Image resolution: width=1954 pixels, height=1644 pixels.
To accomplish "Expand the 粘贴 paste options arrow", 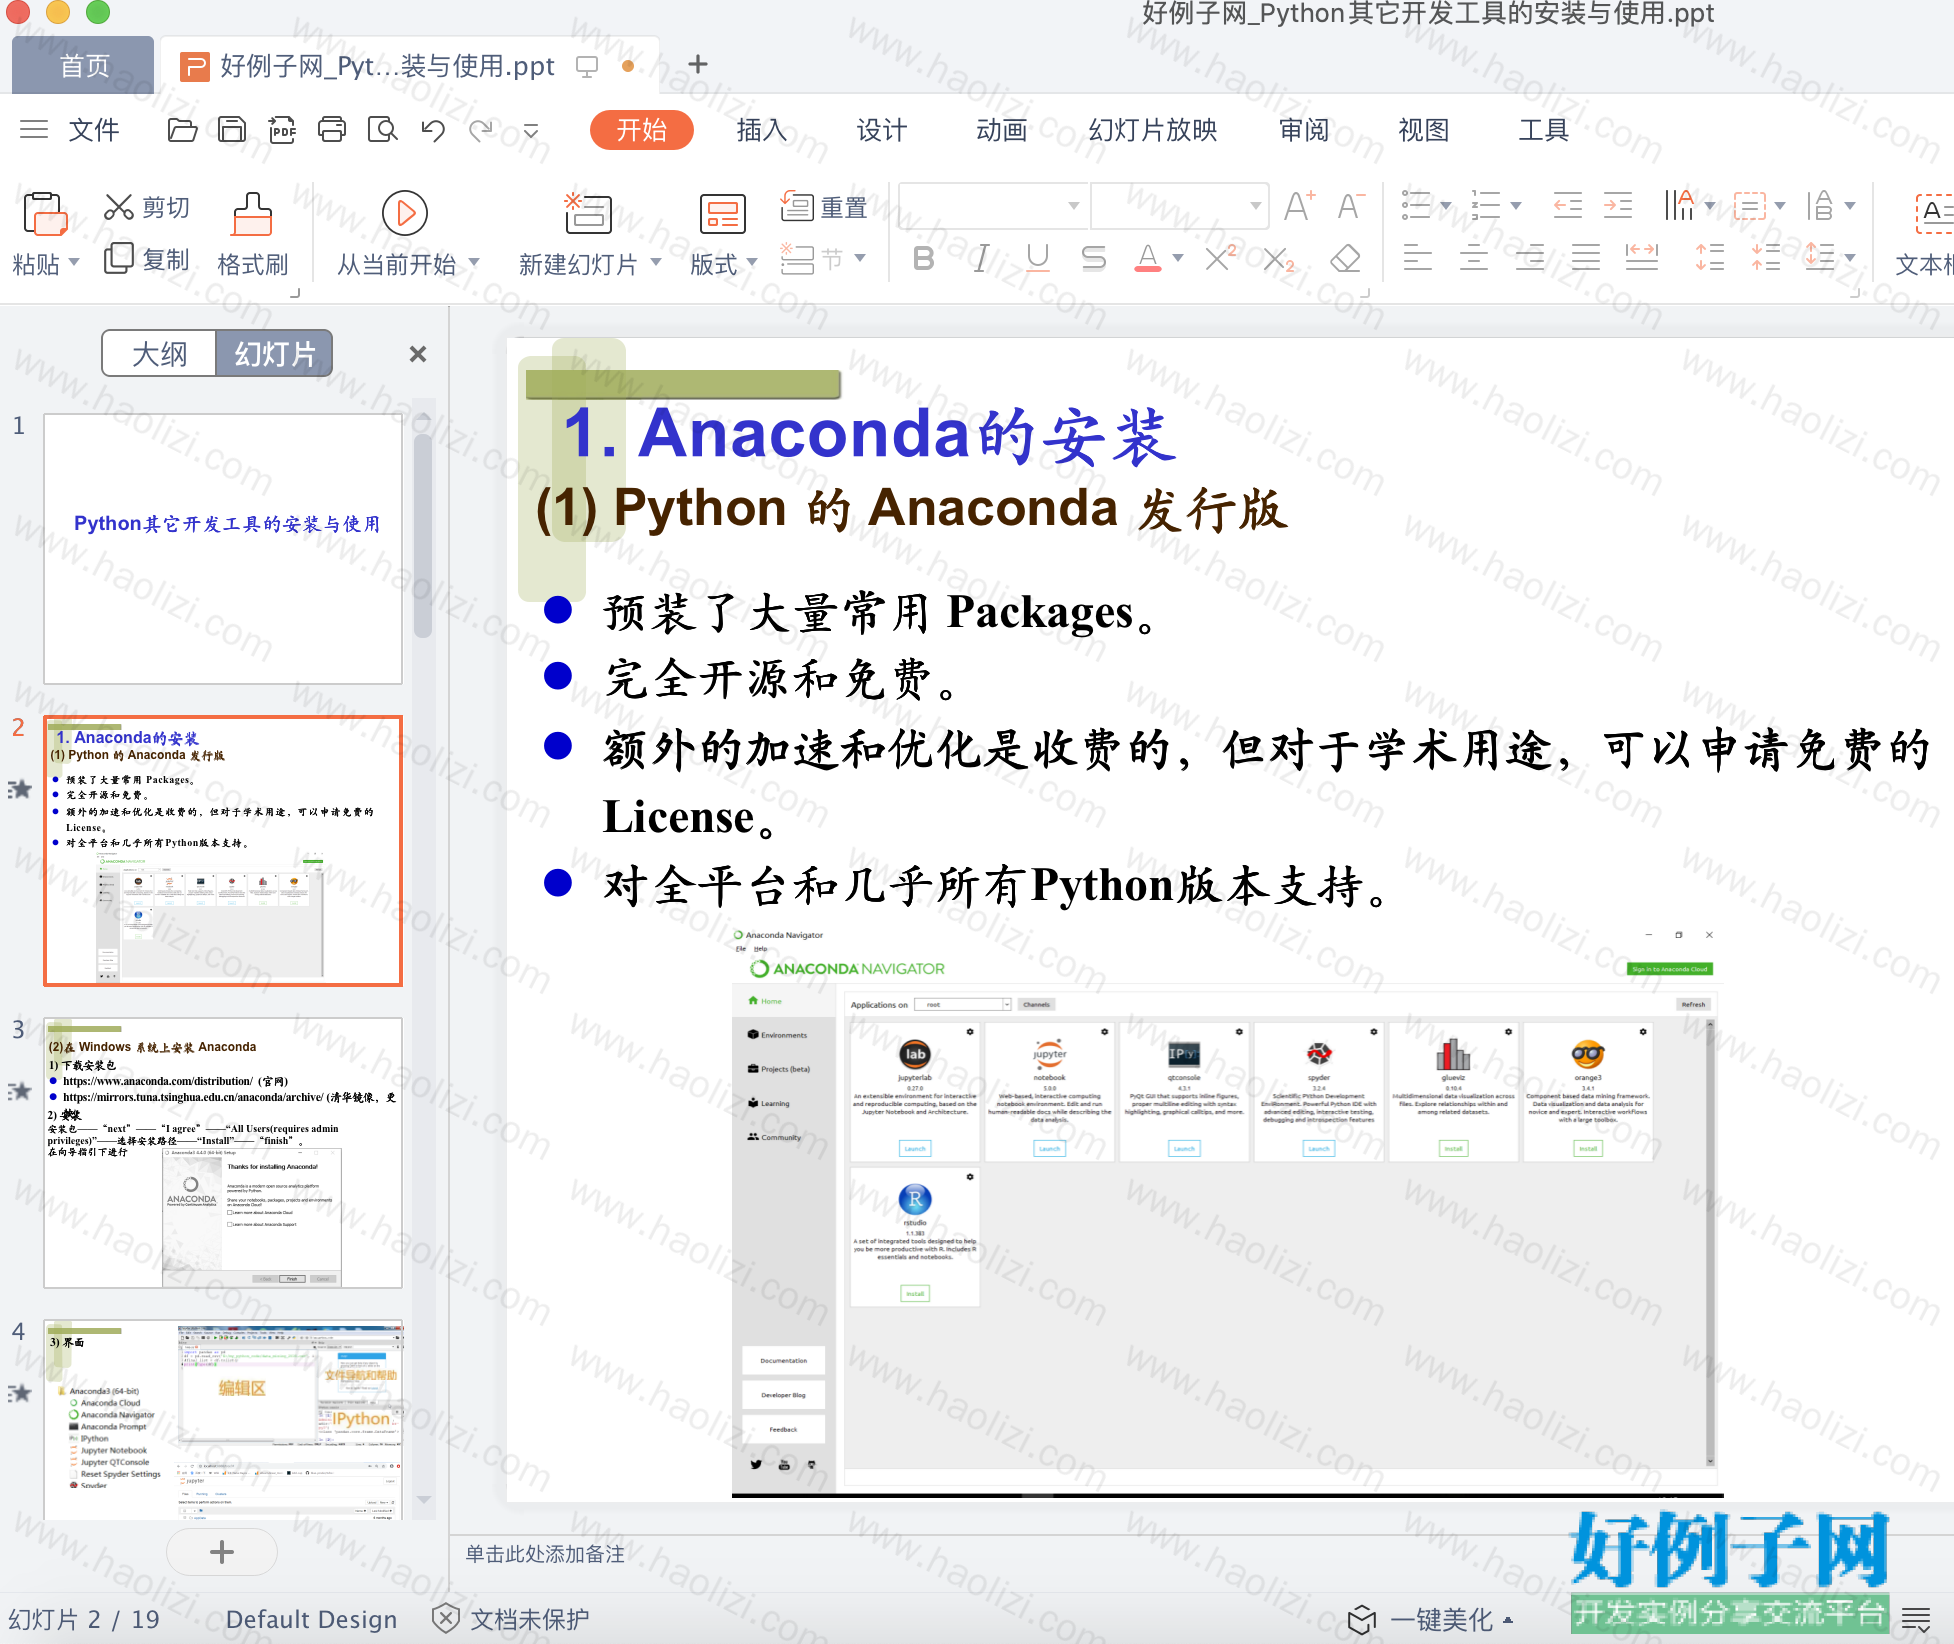I will coord(73,264).
